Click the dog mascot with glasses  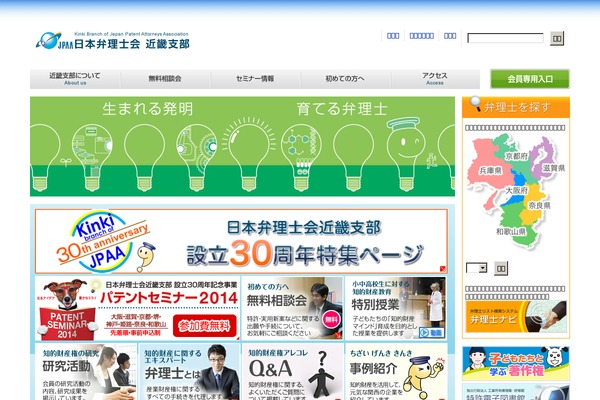pos(67,294)
